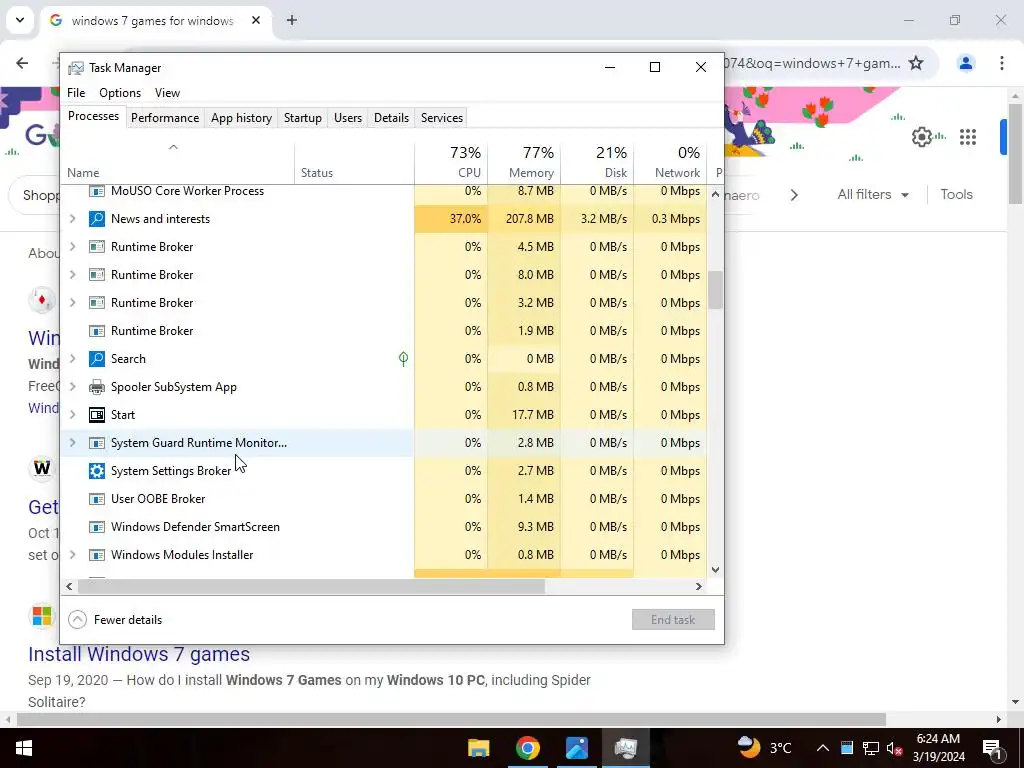Go back in Chrome

click(22, 63)
